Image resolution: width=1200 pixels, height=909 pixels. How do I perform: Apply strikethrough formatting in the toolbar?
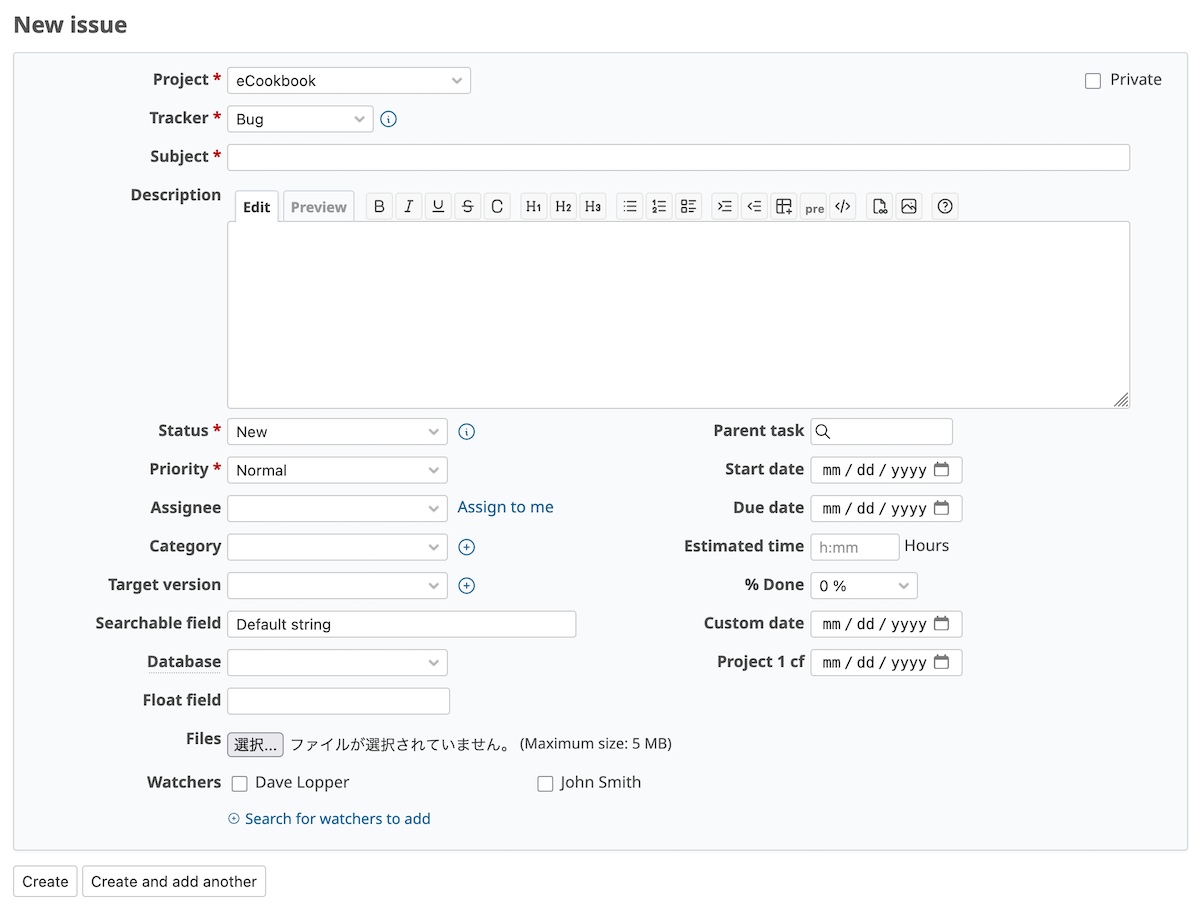[468, 206]
